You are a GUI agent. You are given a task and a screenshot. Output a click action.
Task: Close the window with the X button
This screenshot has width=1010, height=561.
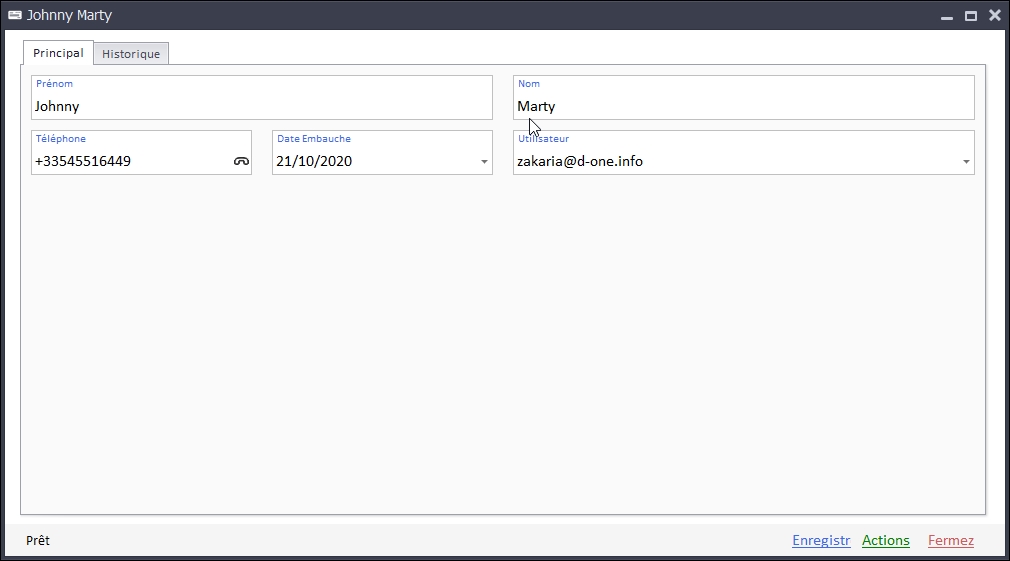click(x=994, y=15)
